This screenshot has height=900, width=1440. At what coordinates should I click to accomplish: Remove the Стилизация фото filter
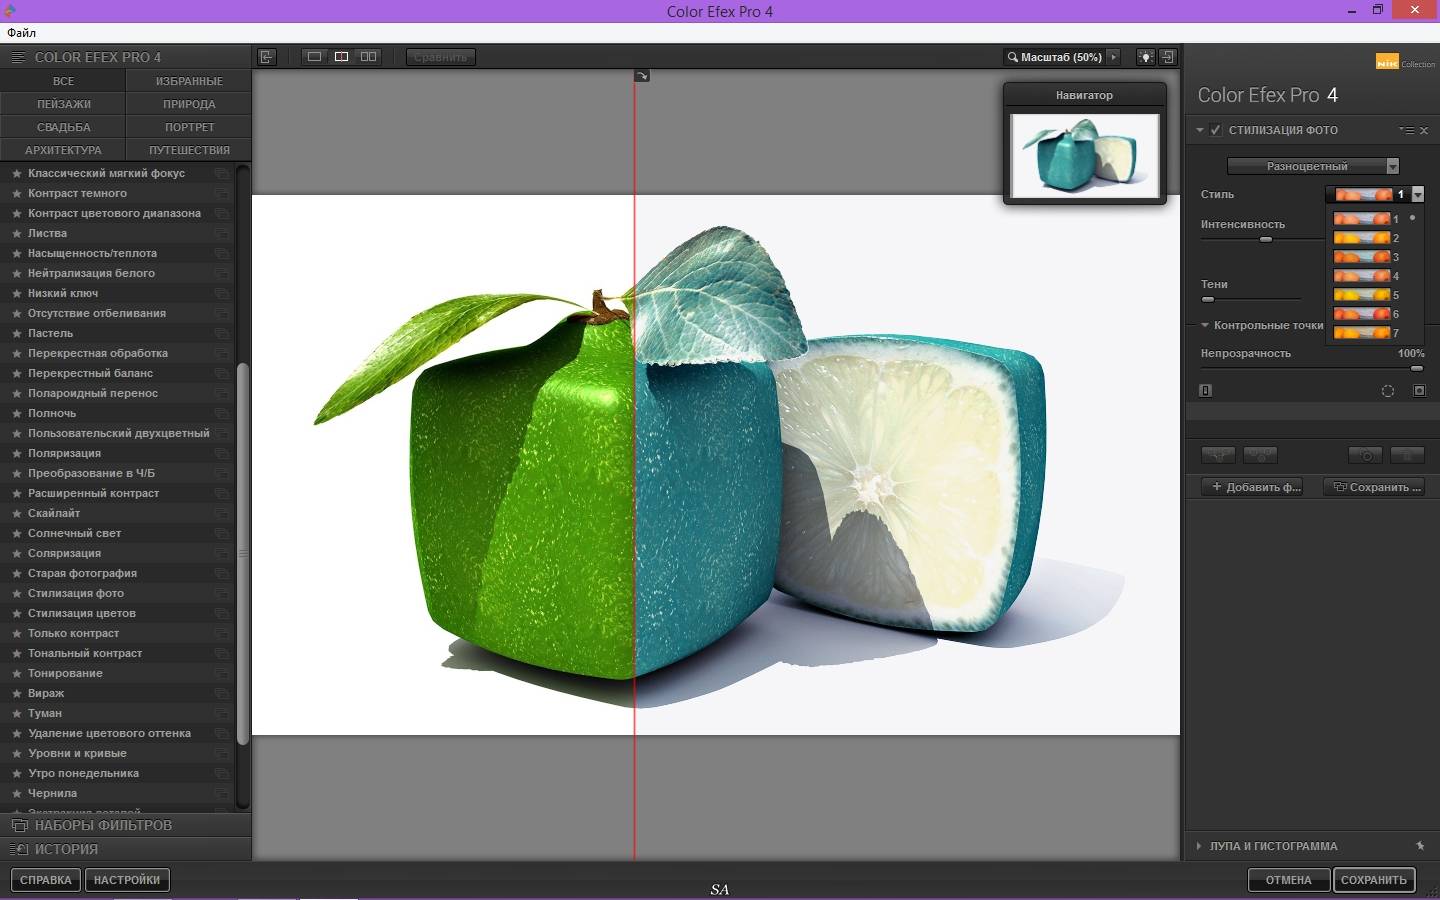(1424, 130)
